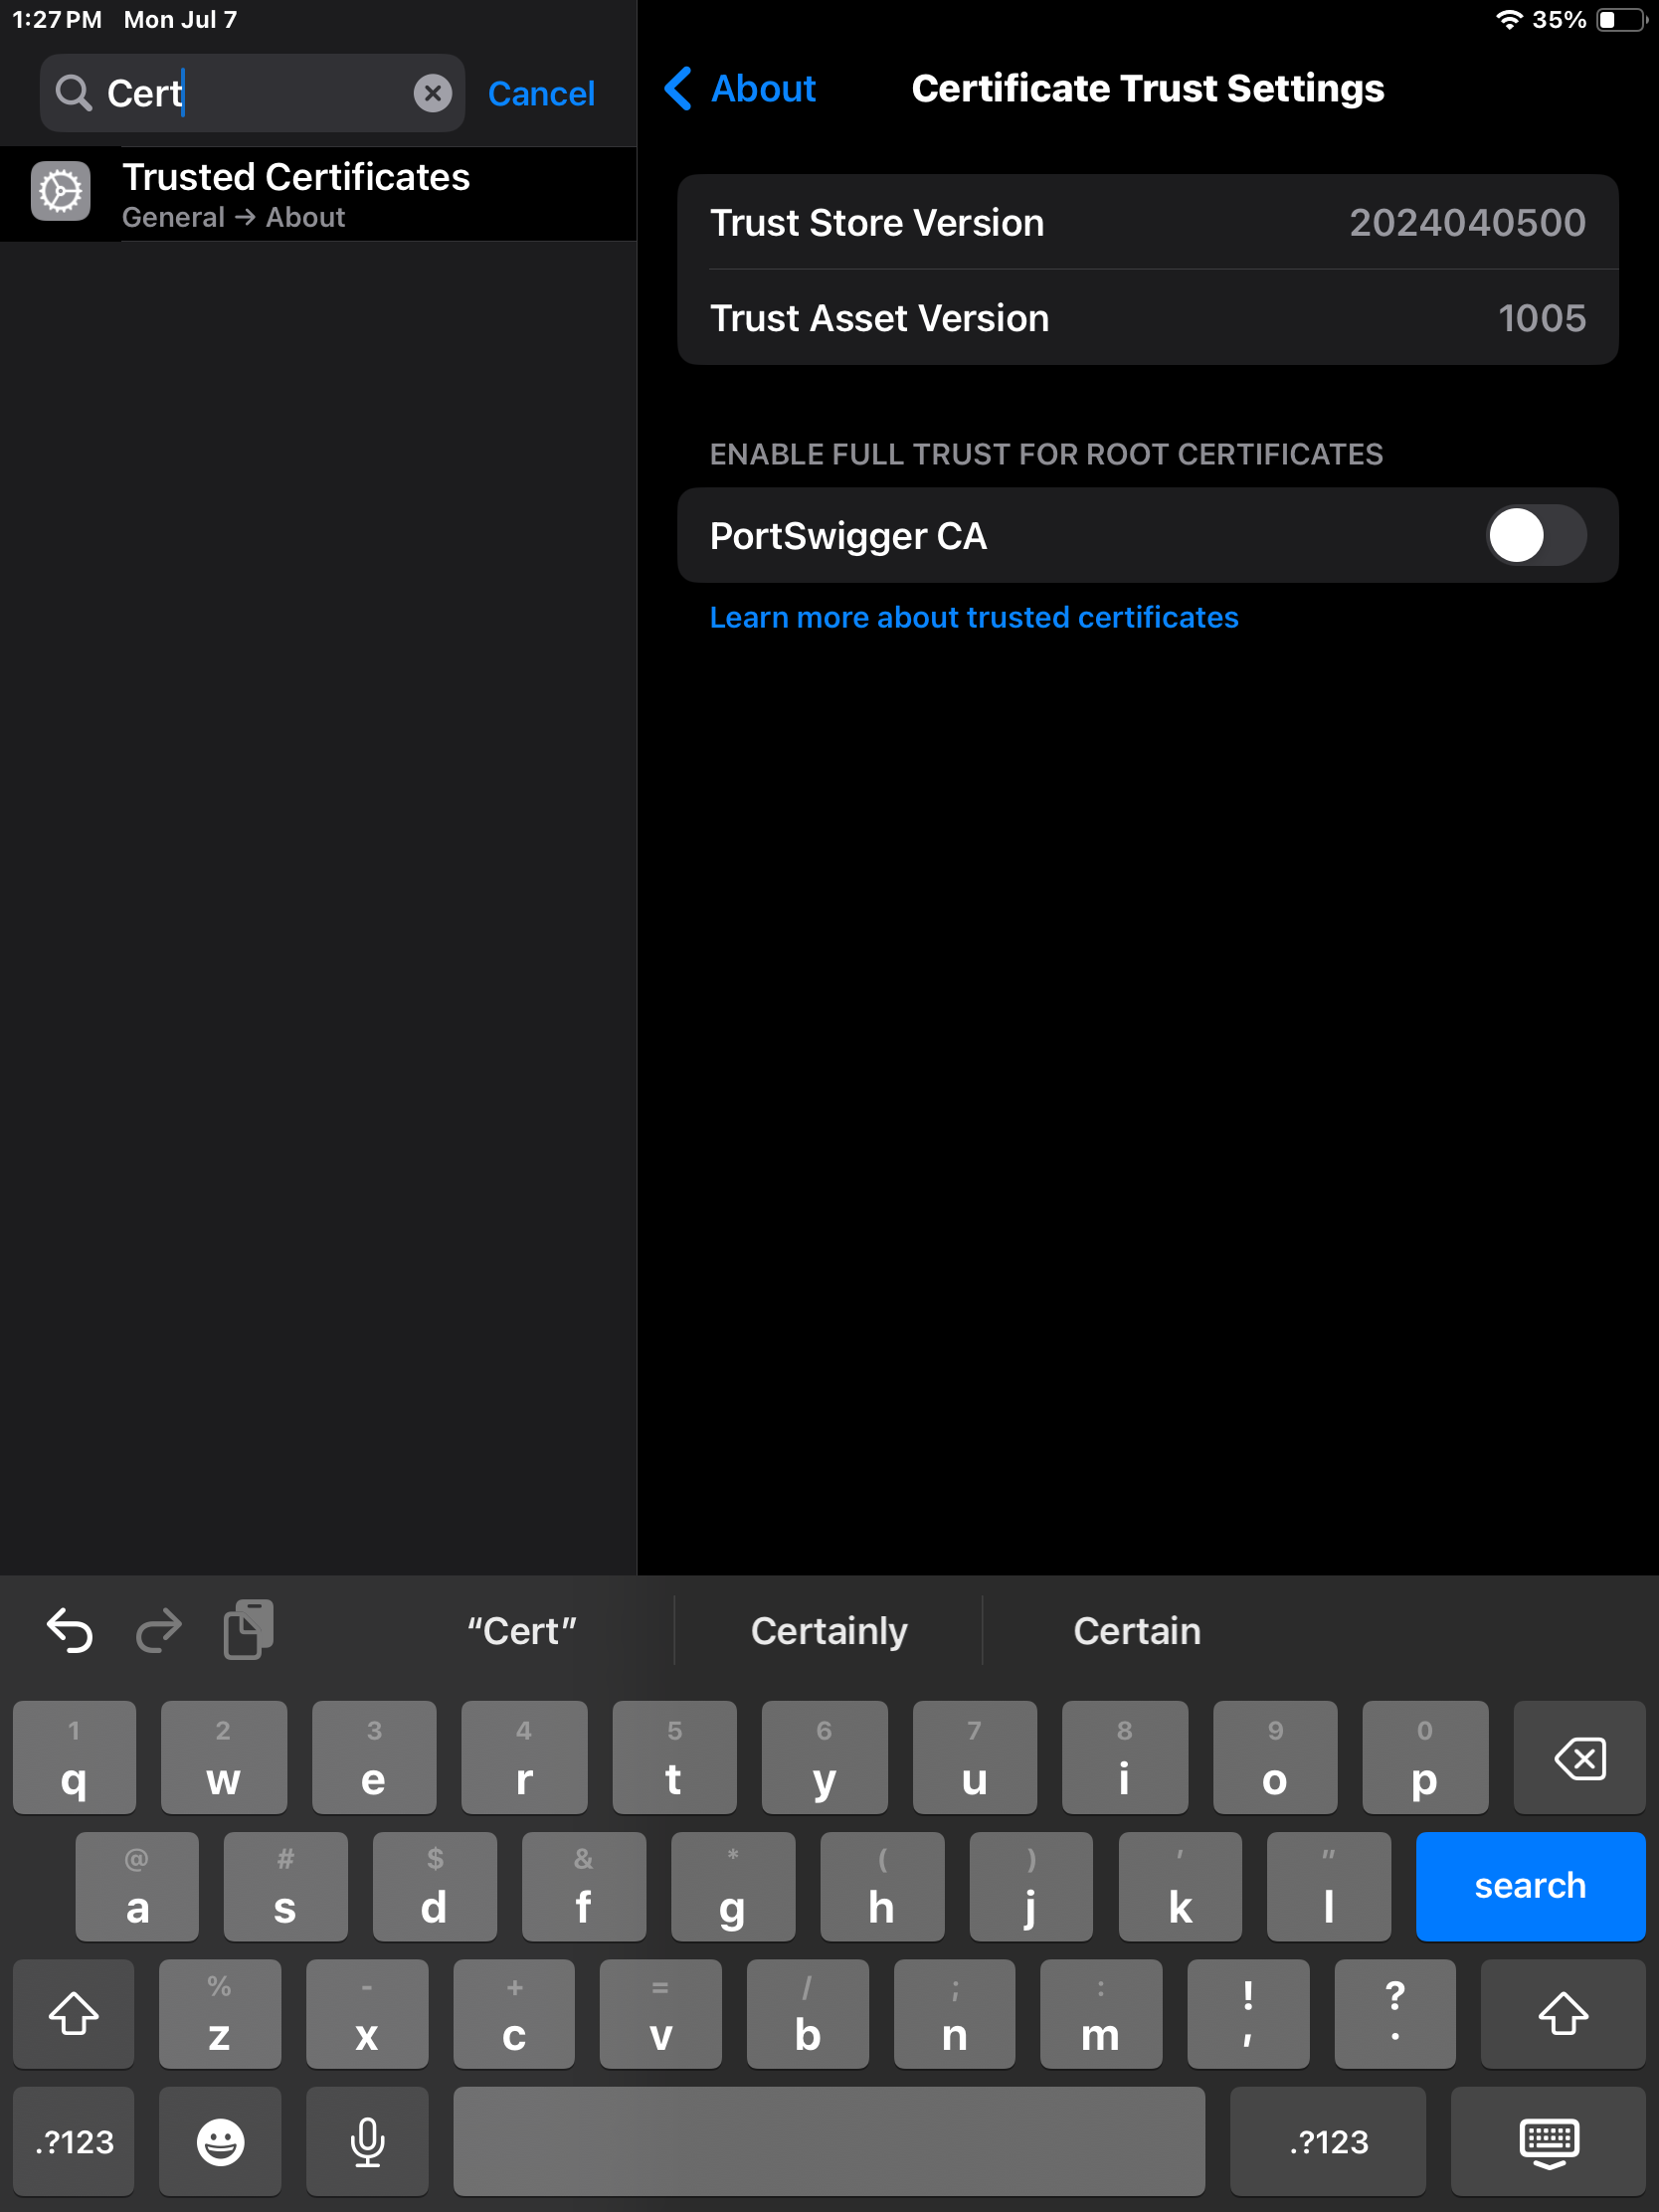
Task: Tap the c key
Action: click(x=514, y=2014)
